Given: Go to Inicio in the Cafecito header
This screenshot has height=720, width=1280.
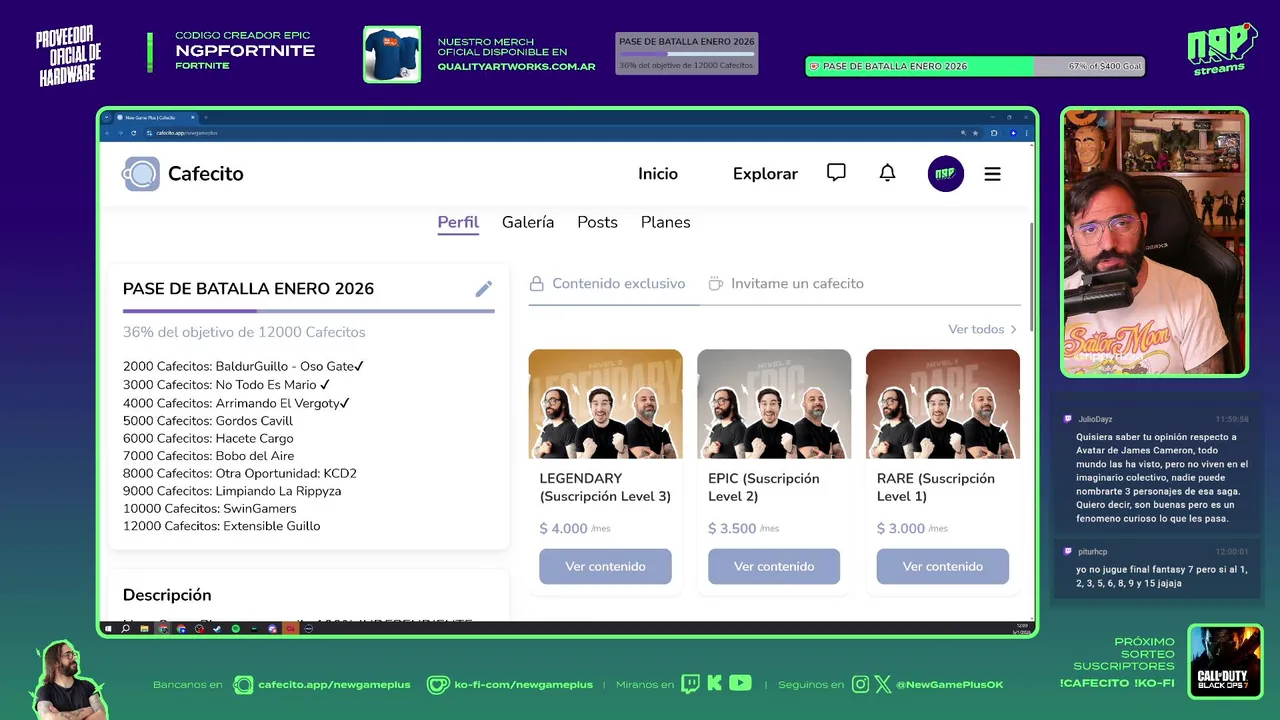Looking at the screenshot, I should [658, 174].
